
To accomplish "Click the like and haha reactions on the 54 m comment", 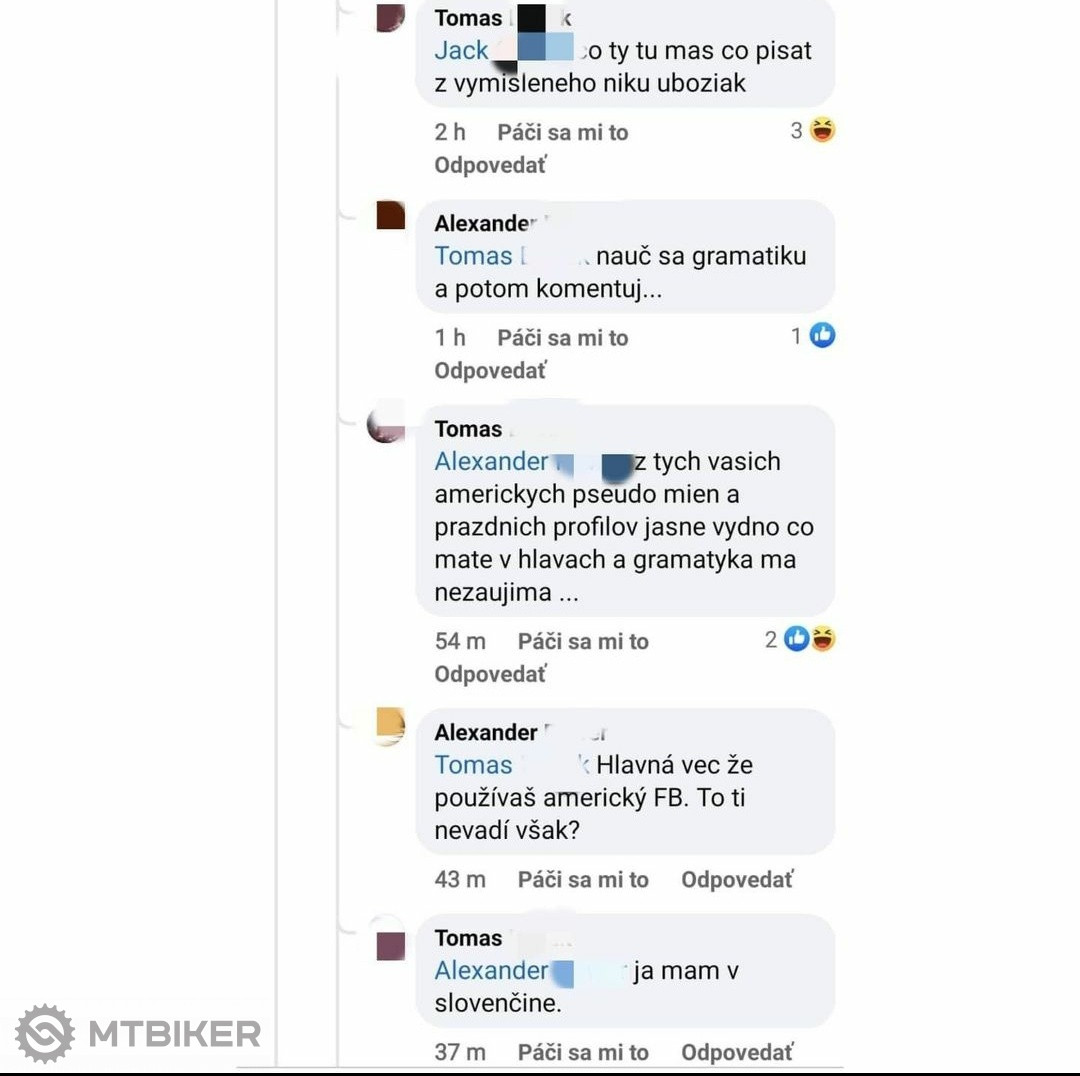I will pyautogui.click(x=810, y=639).
